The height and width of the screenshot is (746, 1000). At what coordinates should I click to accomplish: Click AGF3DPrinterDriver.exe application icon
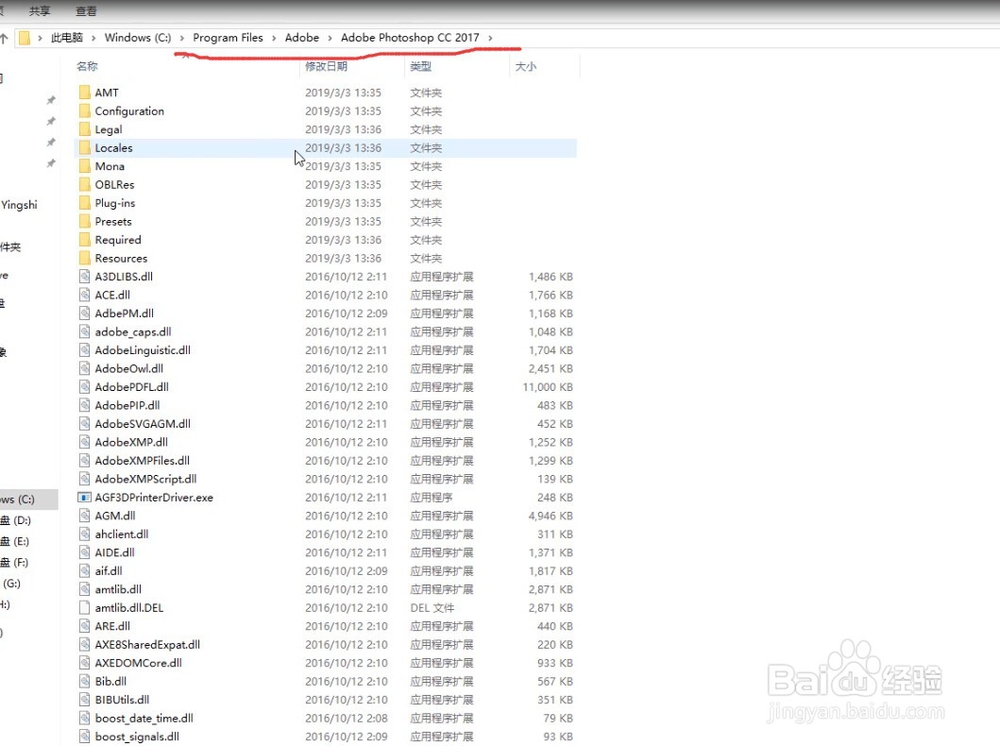[x=84, y=497]
